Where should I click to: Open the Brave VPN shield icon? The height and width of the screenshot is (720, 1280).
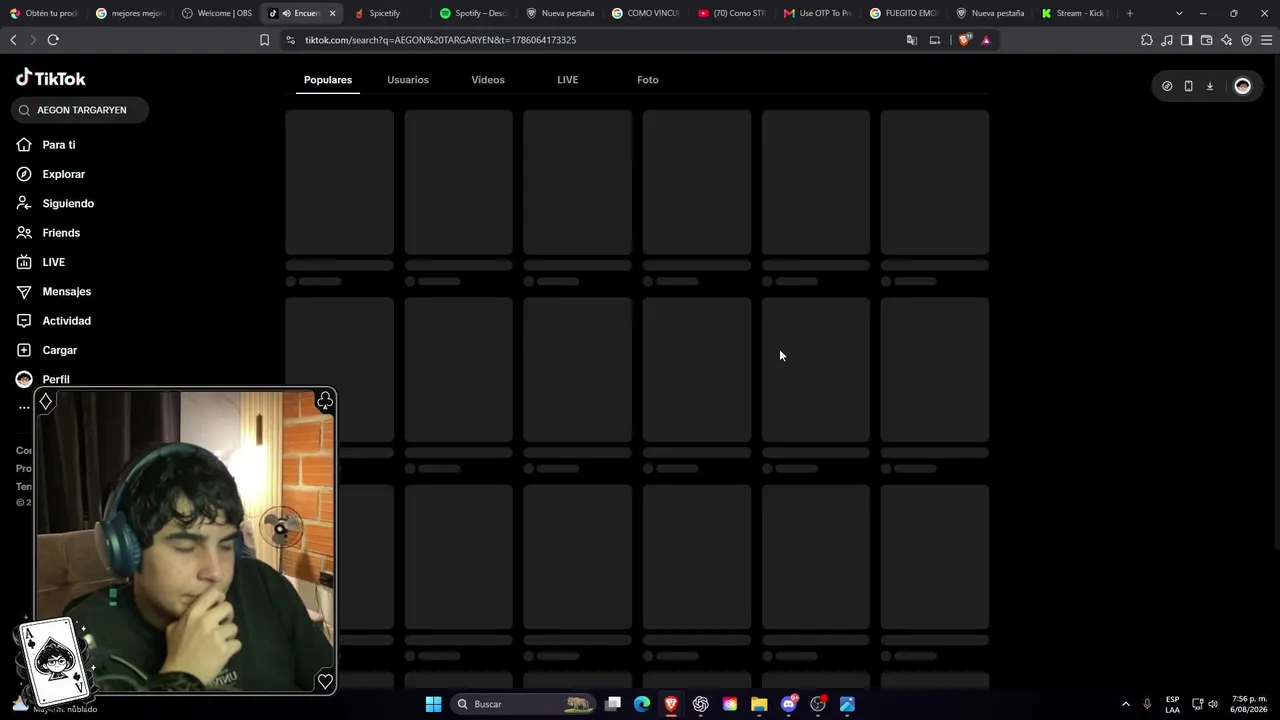click(x=1247, y=40)
